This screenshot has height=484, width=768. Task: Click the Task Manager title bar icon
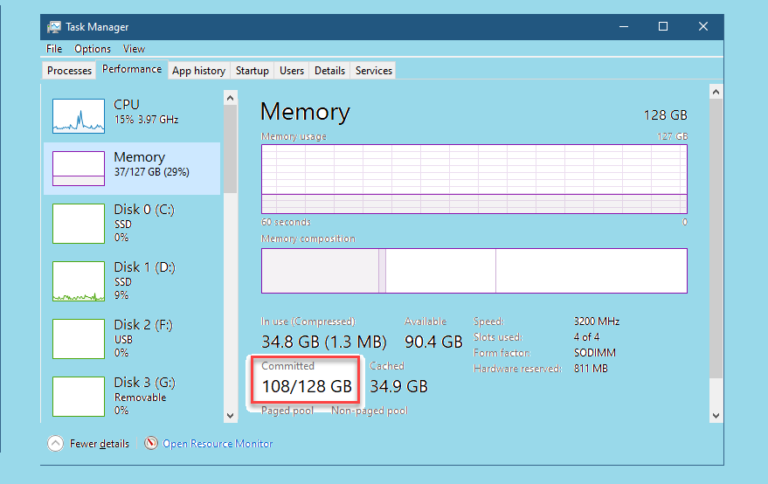(x=53, y=27)
